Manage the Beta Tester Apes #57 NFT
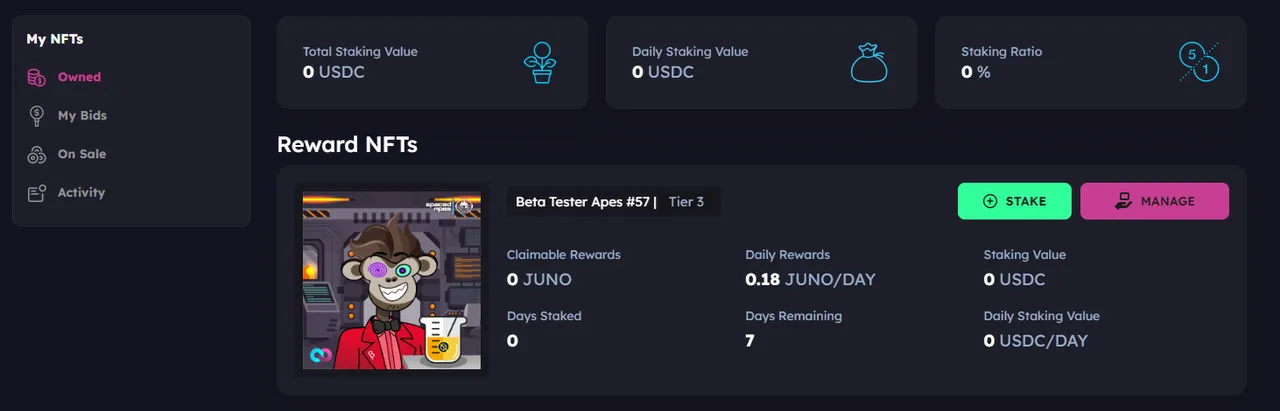 click(x=1154, y=201)
